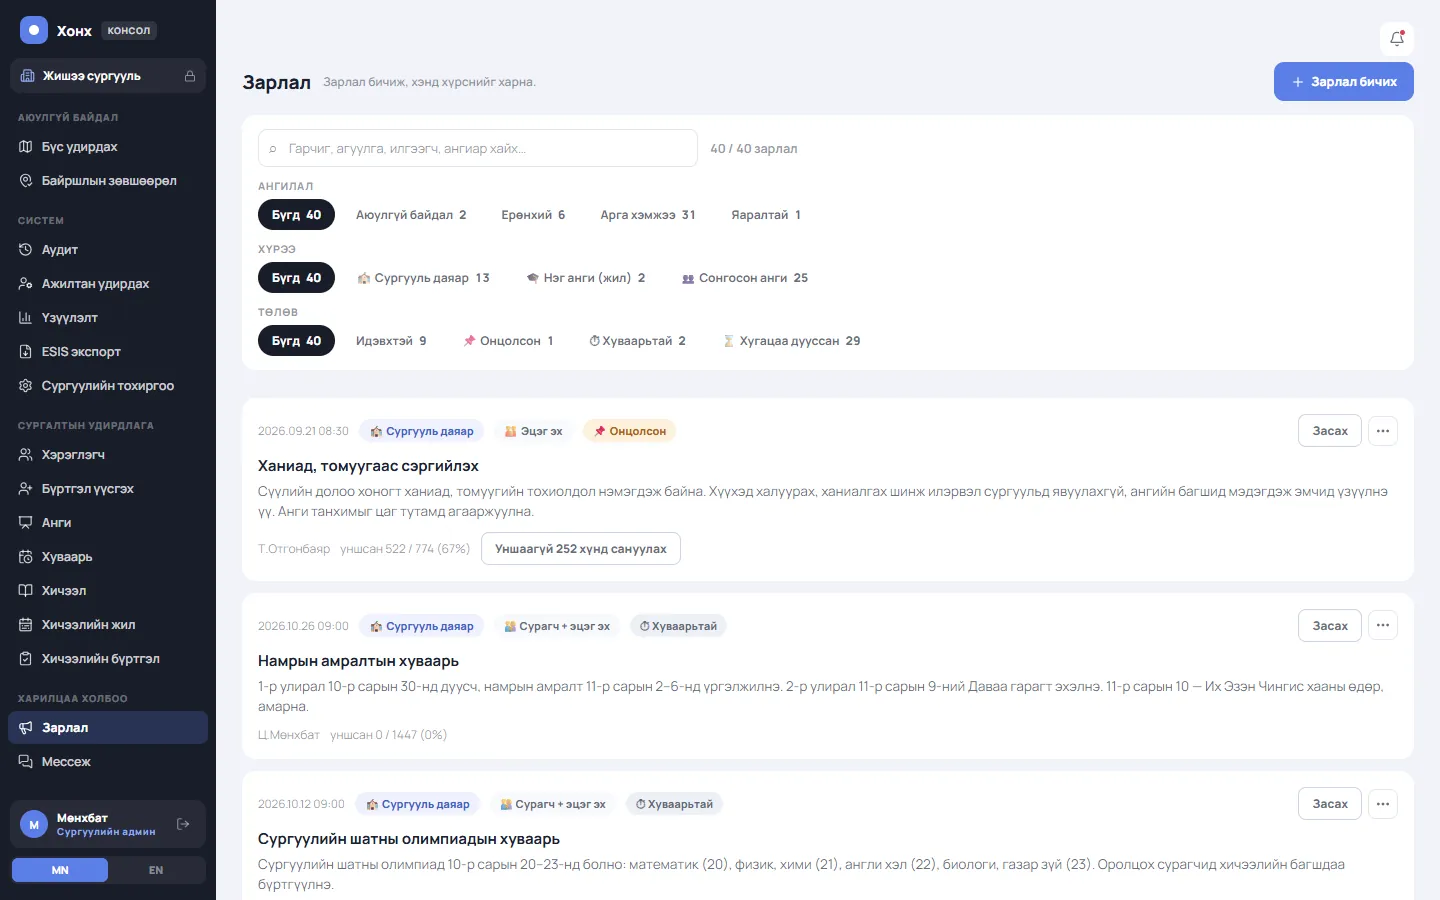Click the Зарлал бичих button

click(1343, 82)
